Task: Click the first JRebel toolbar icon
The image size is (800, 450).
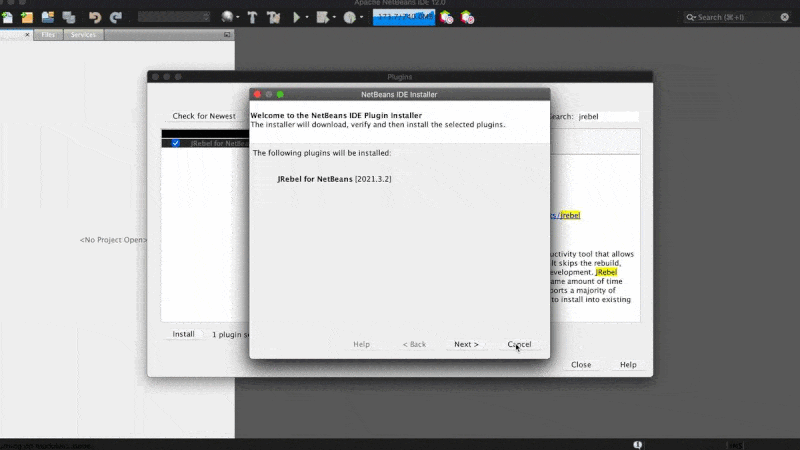Action: pos(446,17)
